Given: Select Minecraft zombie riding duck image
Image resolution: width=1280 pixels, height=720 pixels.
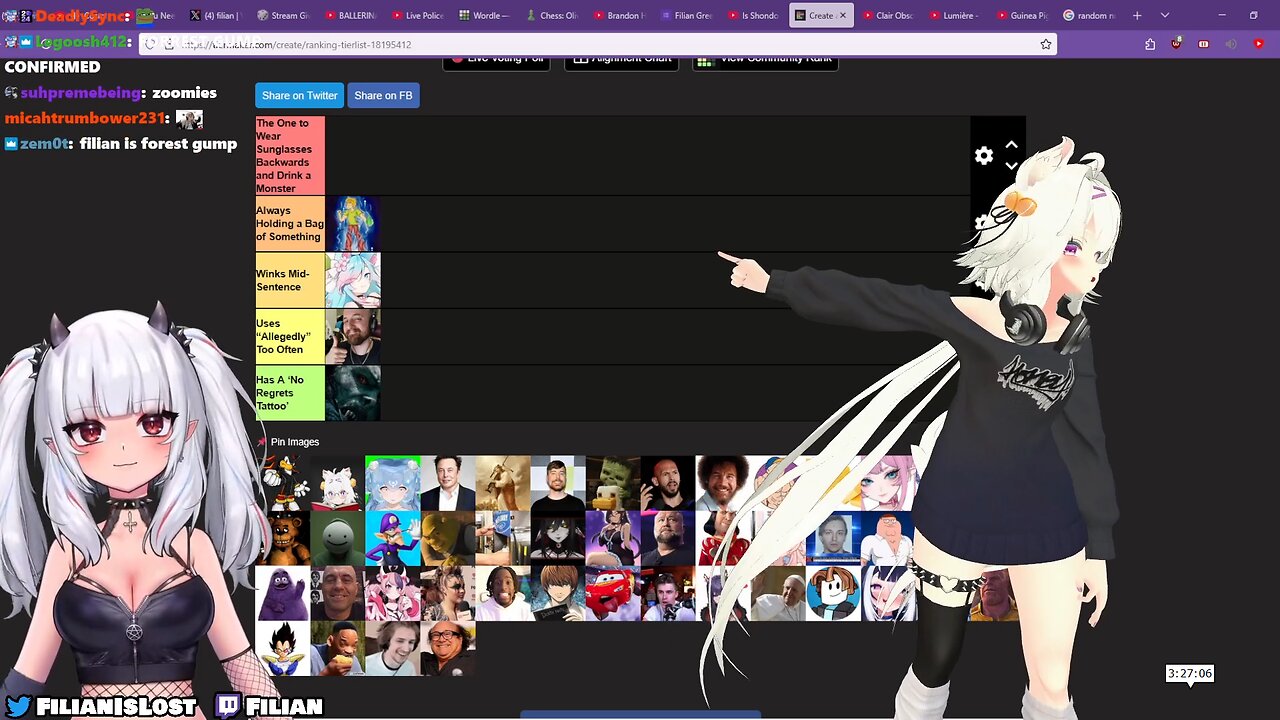Looking at the screenshot, I should pyautogui.click(x=613, y=483).
